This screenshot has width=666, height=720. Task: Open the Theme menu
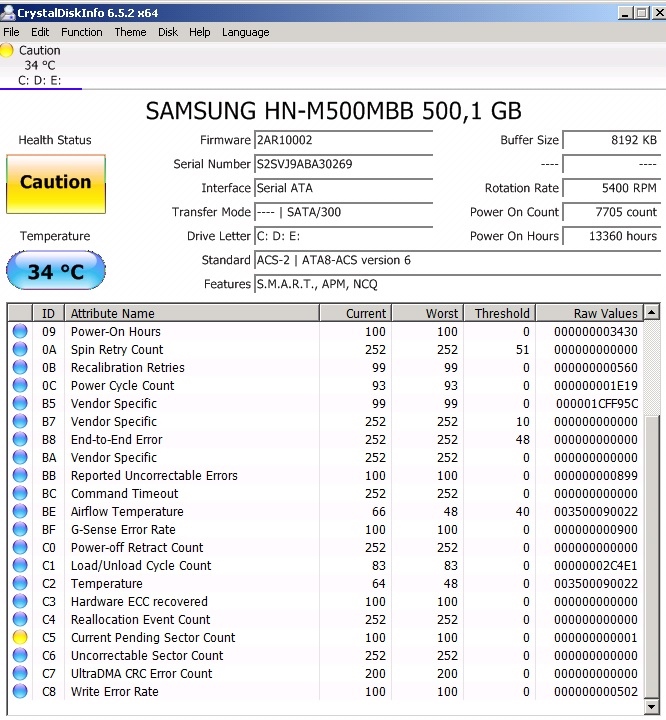pos(130,32)
